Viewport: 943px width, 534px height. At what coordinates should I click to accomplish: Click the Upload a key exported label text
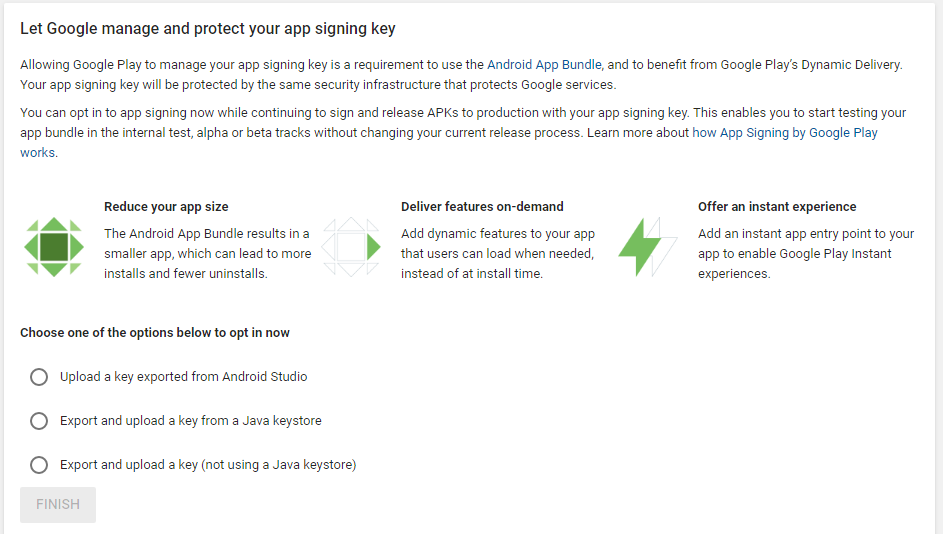(x=183, y=377)
